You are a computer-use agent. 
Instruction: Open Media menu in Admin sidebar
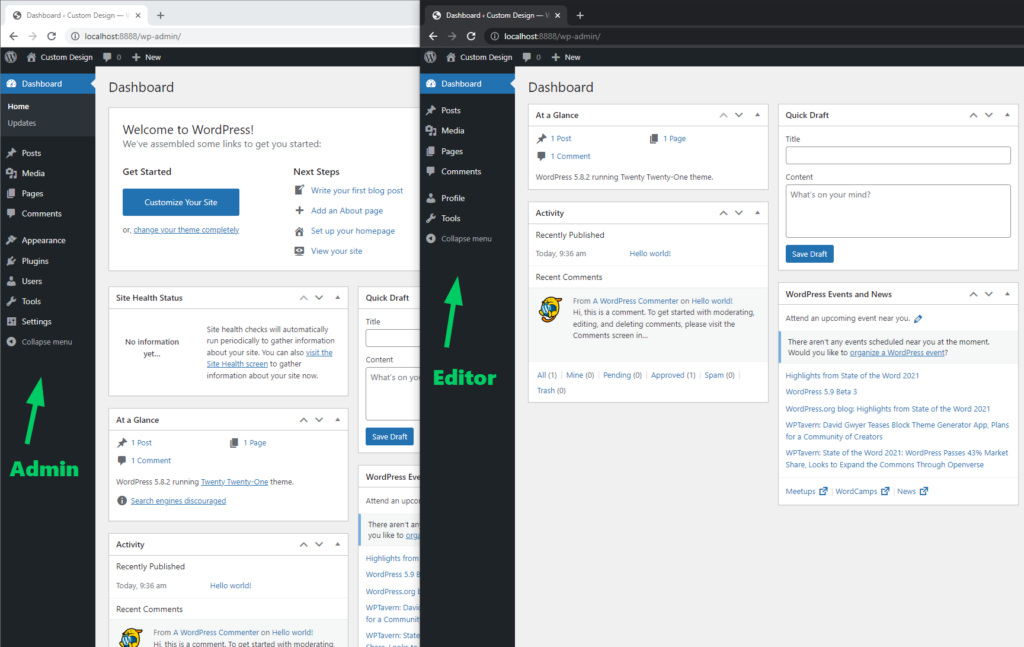[x=33, y=173]
